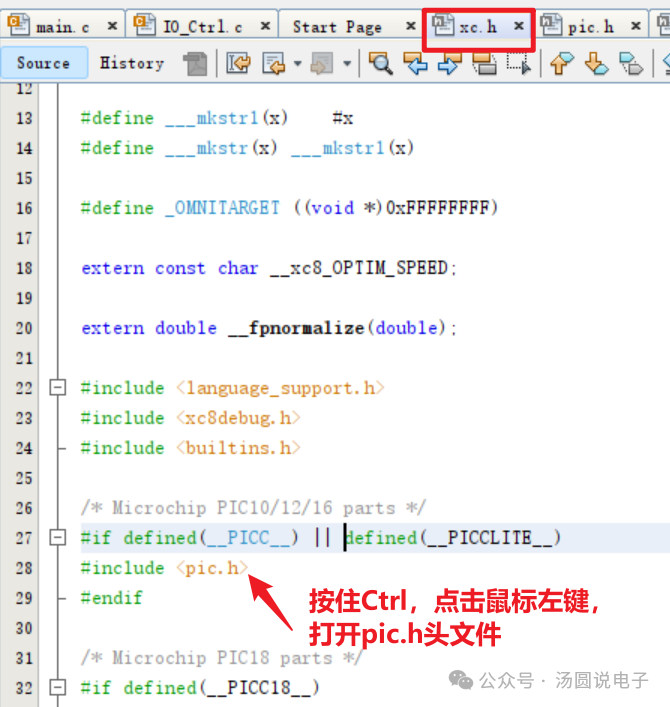Collapse the #if fold marker at line 32
The width and height of the screenshot is (670, 707).
click(58, 688)
